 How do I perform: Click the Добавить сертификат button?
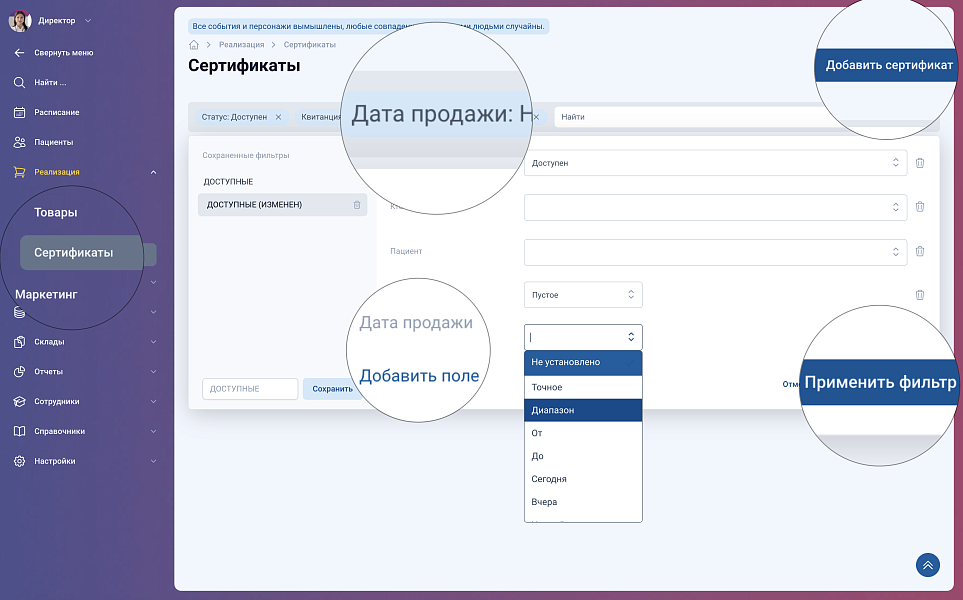(889, 65)
